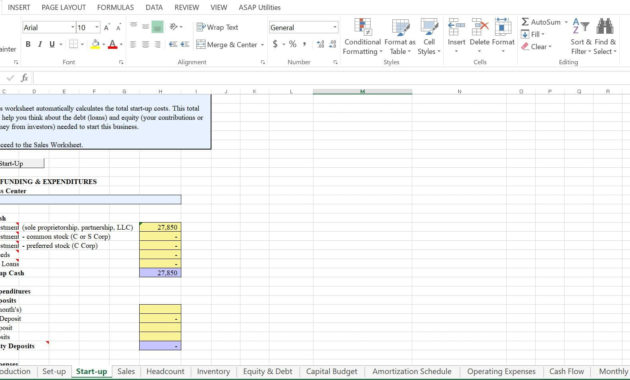Apply Accounting dollar format

(275, 44)
